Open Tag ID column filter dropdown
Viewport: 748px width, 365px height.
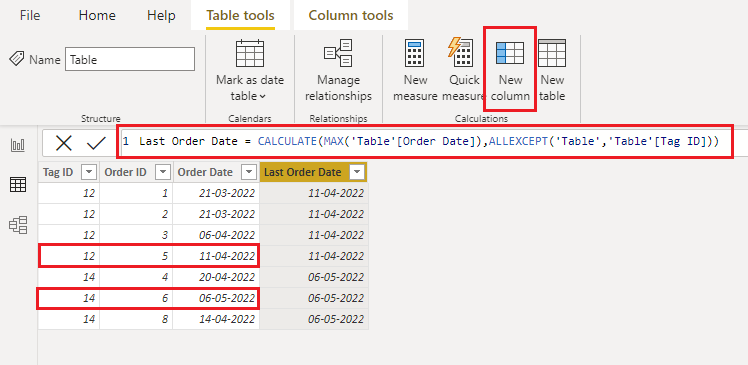[89, 172]
